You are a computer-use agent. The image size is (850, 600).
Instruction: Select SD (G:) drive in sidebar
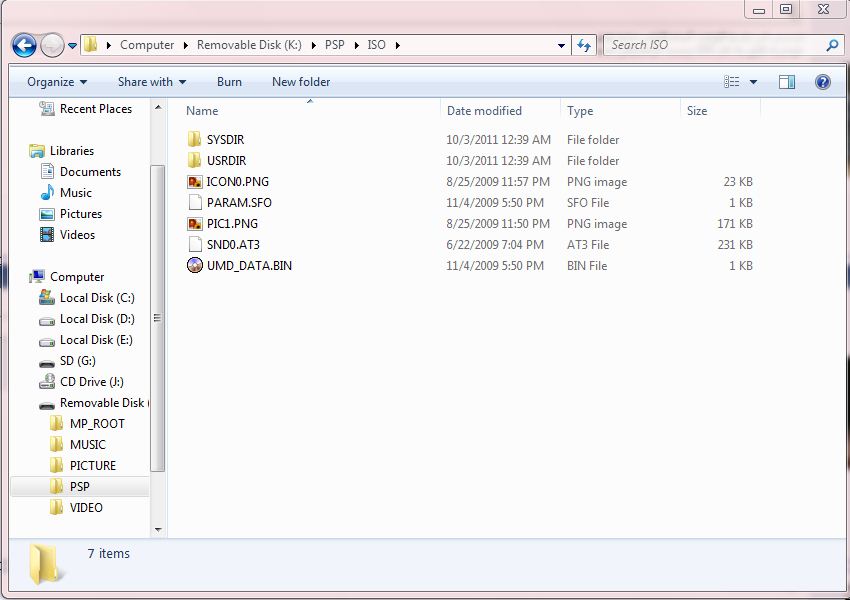click(x=68, y=361)
